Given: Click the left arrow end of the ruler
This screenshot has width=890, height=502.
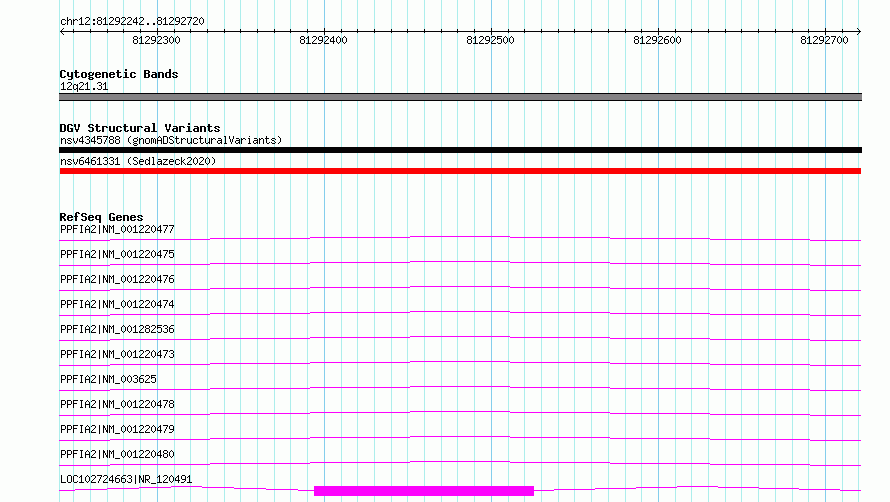Looking at the screenshot, I should click(x=62, y=31).
